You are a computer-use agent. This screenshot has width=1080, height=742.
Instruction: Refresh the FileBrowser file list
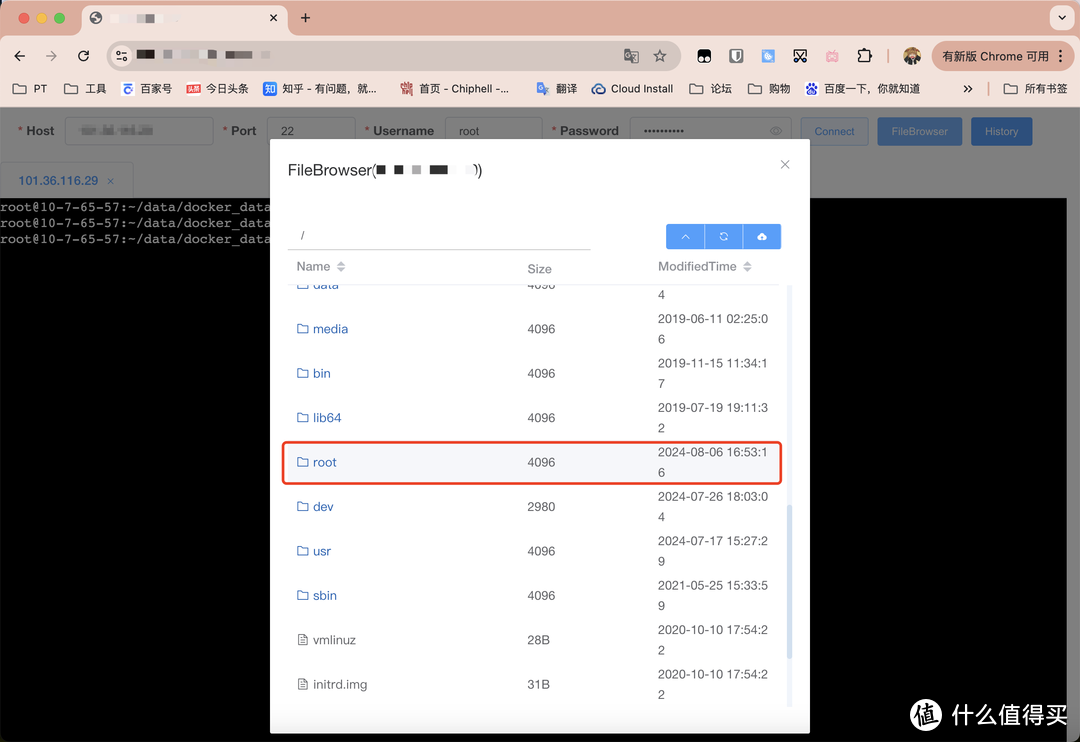coord(724,236)
